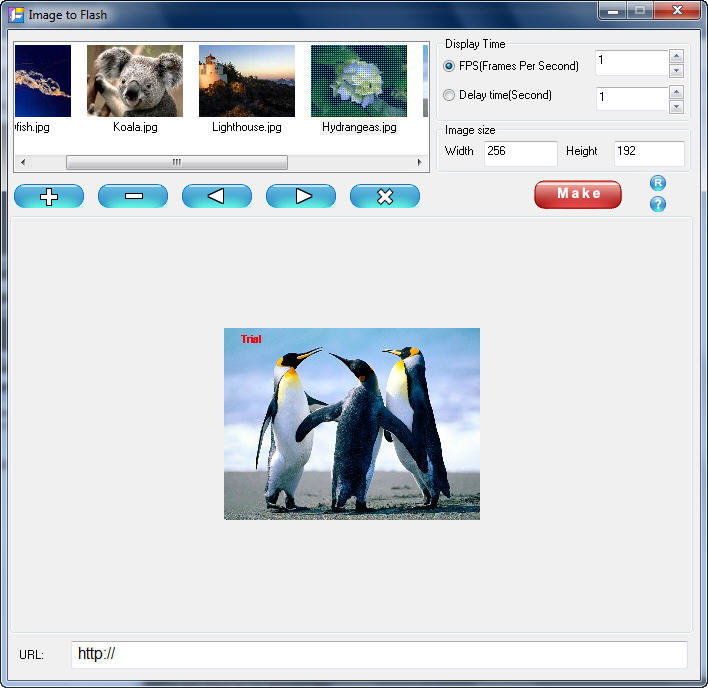
Task: Click the penguins preview image
Action: point(352,424)
